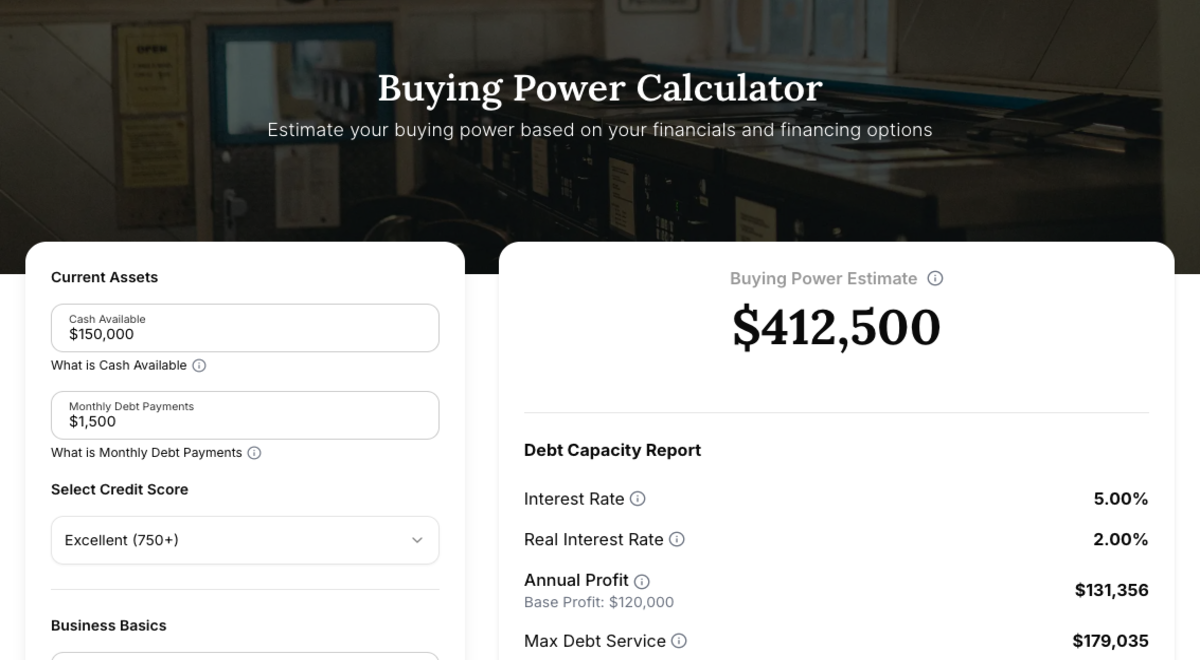Screen dimensions: 1200x660
Task: Click info icon beside Monthly Debt Payments help
Action: click(254, 453)
